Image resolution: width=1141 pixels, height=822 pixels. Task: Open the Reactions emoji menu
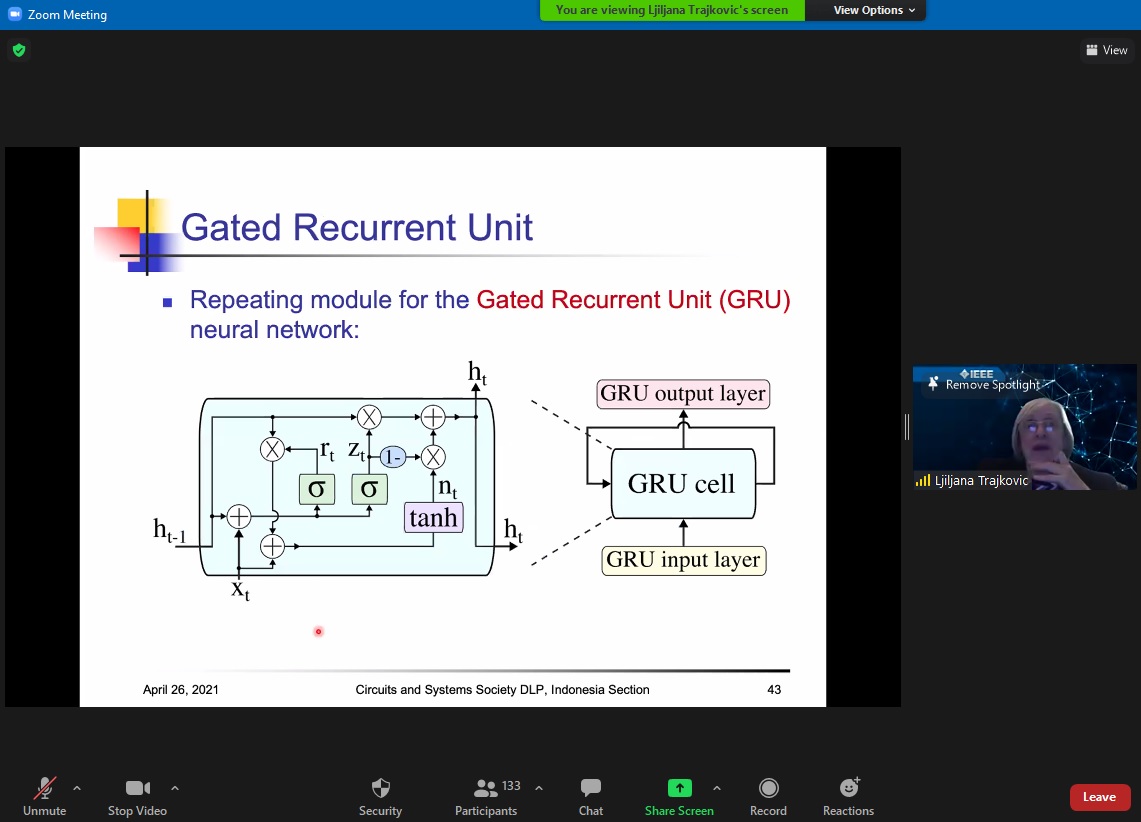(x=849, y=789)
